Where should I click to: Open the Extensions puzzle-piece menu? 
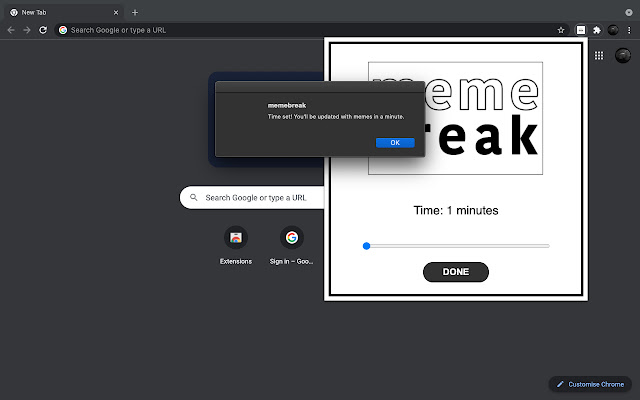pos(597,30)
